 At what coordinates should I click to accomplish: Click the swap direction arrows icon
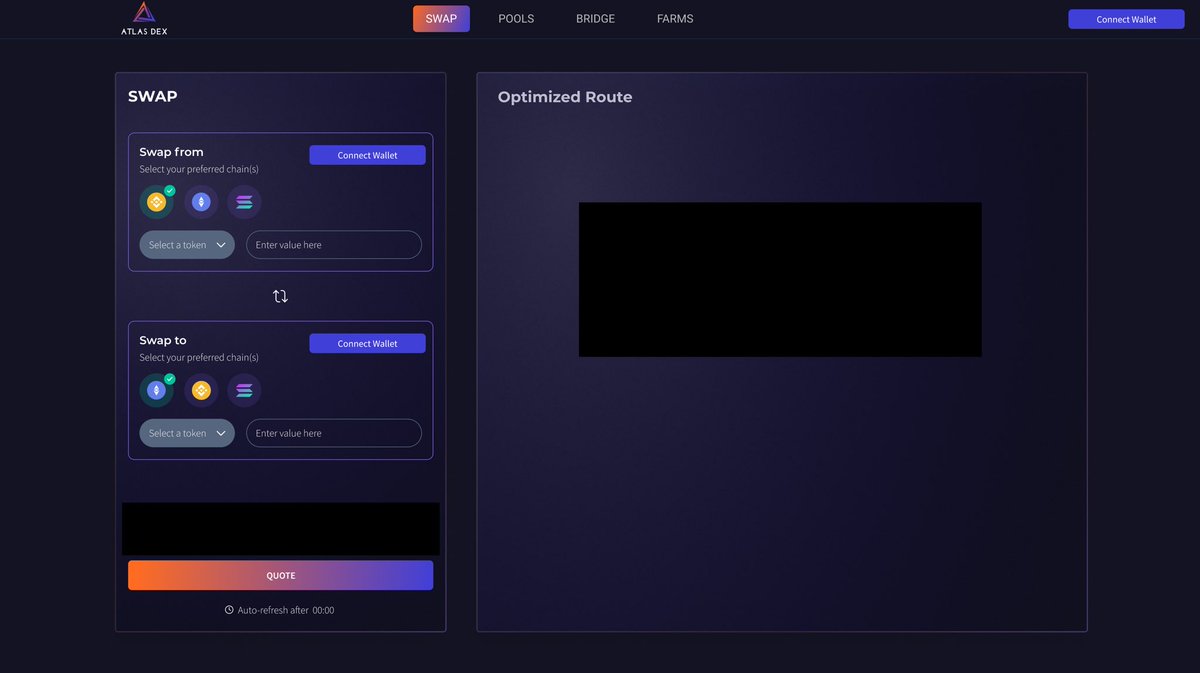pyautogui.click(x=280, y=296)
